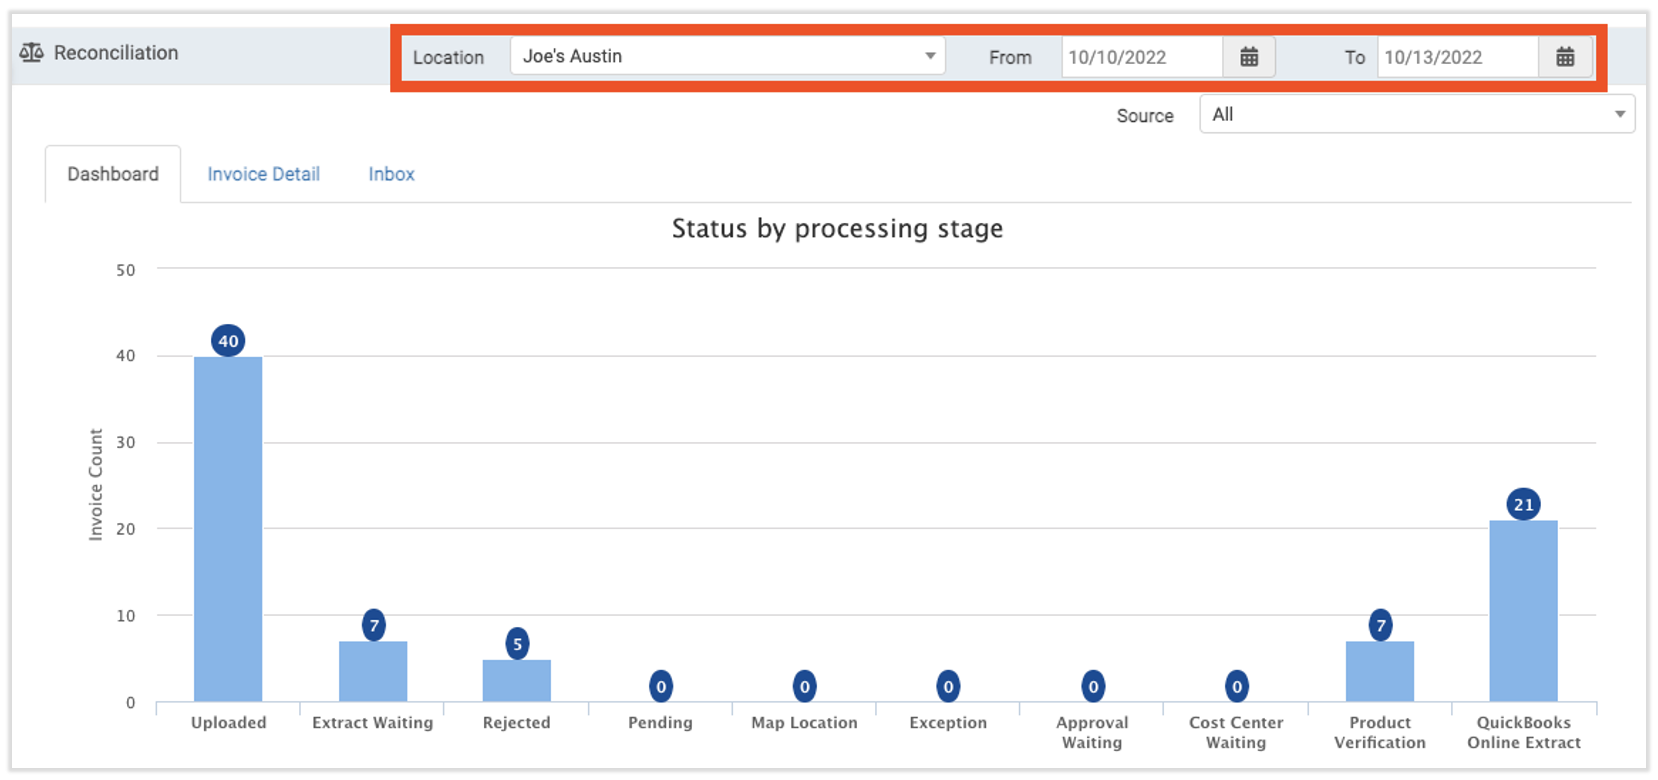Viewport: 1658px width, 780px height.
Task: Open the From date calendar picker
Action: 1249,57
